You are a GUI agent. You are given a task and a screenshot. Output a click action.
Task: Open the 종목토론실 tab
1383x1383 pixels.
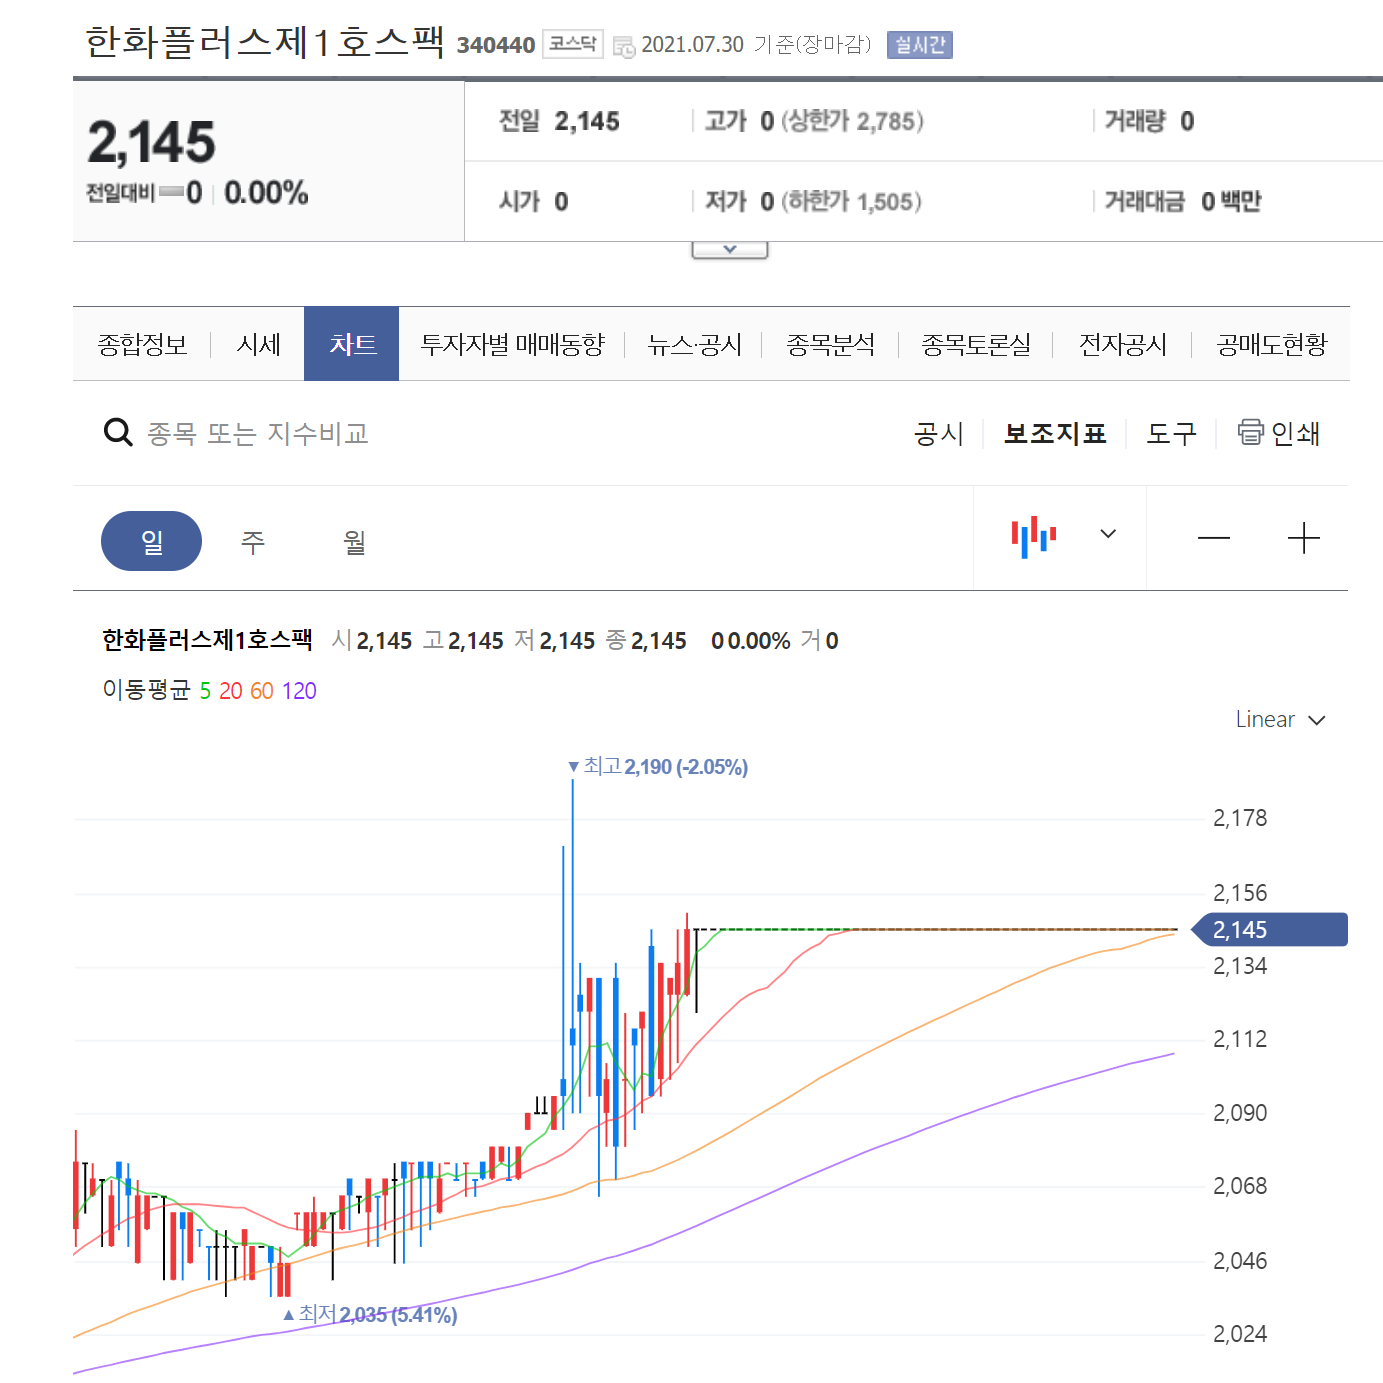[976, 345]
